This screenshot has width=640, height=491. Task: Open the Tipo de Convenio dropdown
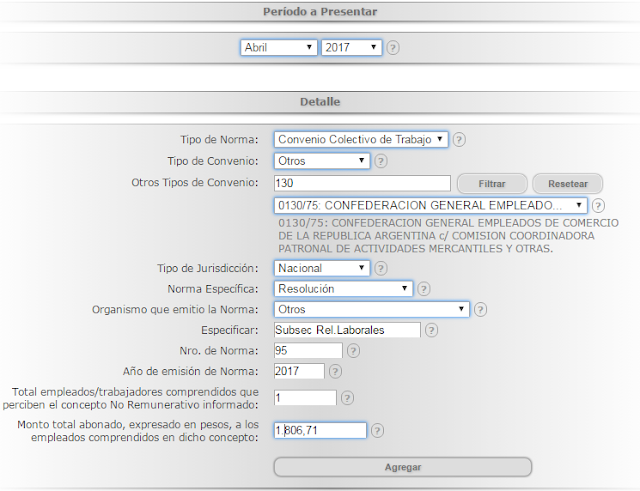(322, 161)
